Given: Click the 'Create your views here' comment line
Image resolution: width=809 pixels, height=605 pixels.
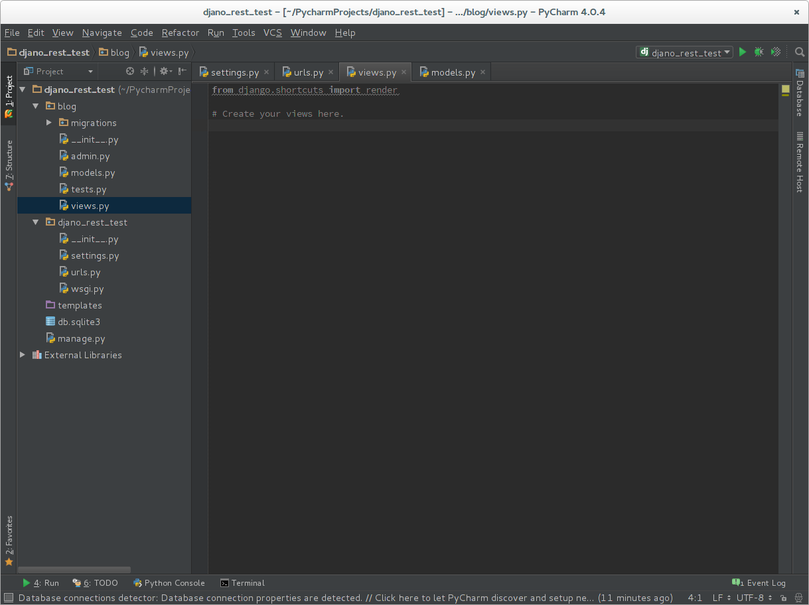Looking at the screenshot, I should pos(278,113).
